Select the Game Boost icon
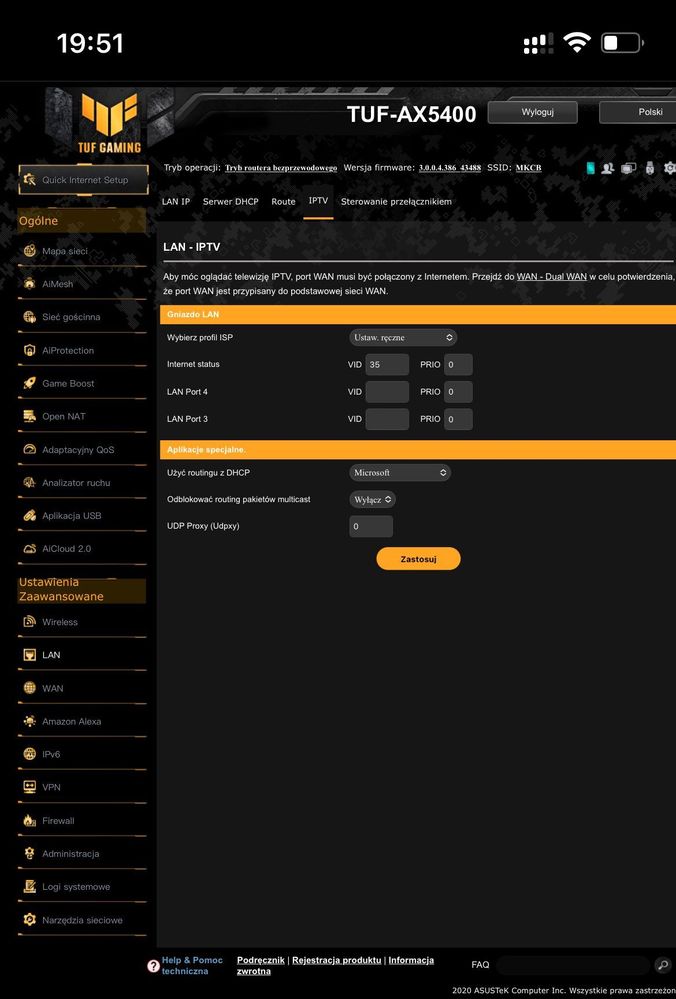 29,383
